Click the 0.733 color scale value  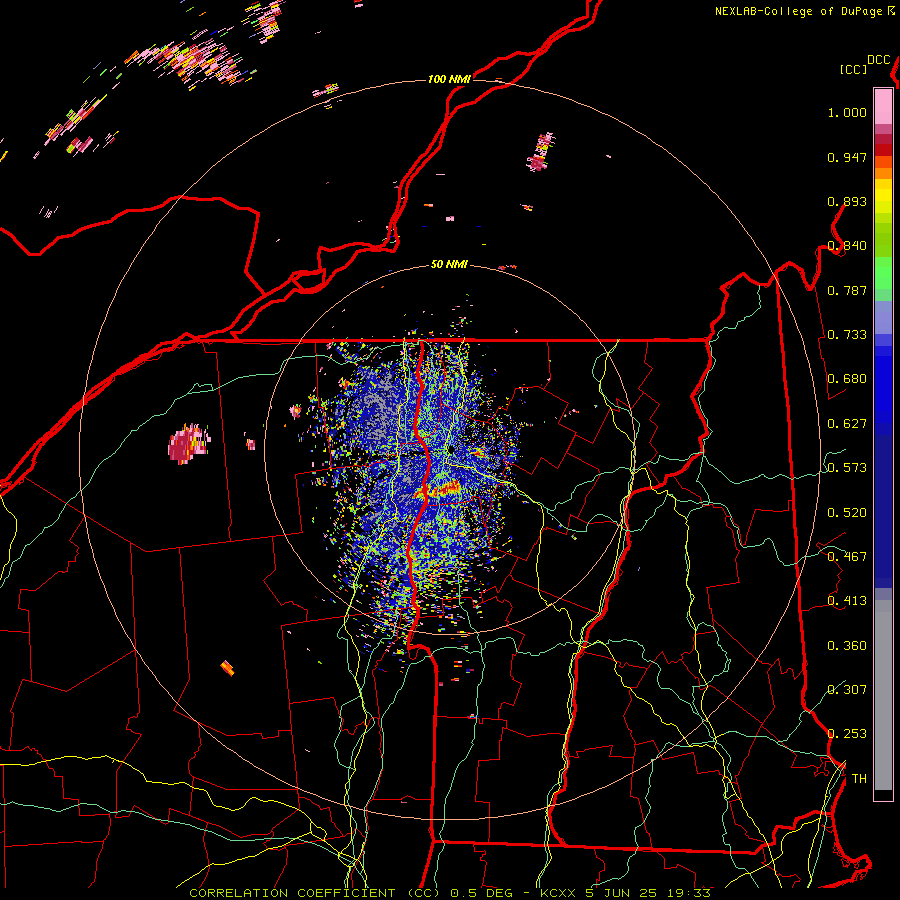pyautogui.click(x=847, y=335)
